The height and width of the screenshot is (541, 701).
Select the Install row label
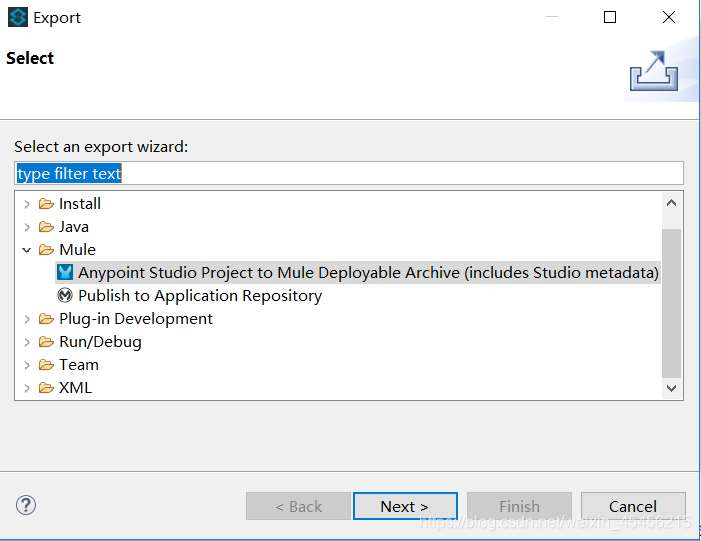[x=80, y=203]
